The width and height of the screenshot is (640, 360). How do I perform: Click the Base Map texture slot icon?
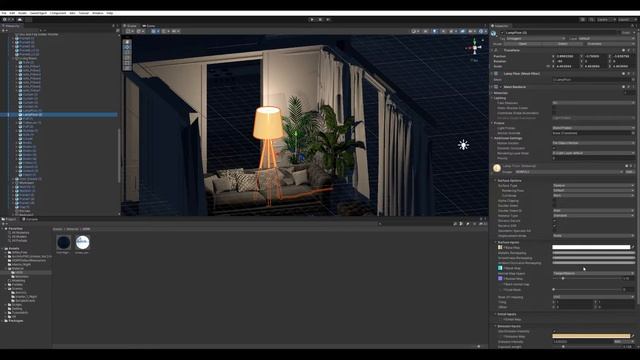pyautogui.click(x=500, y=247)
